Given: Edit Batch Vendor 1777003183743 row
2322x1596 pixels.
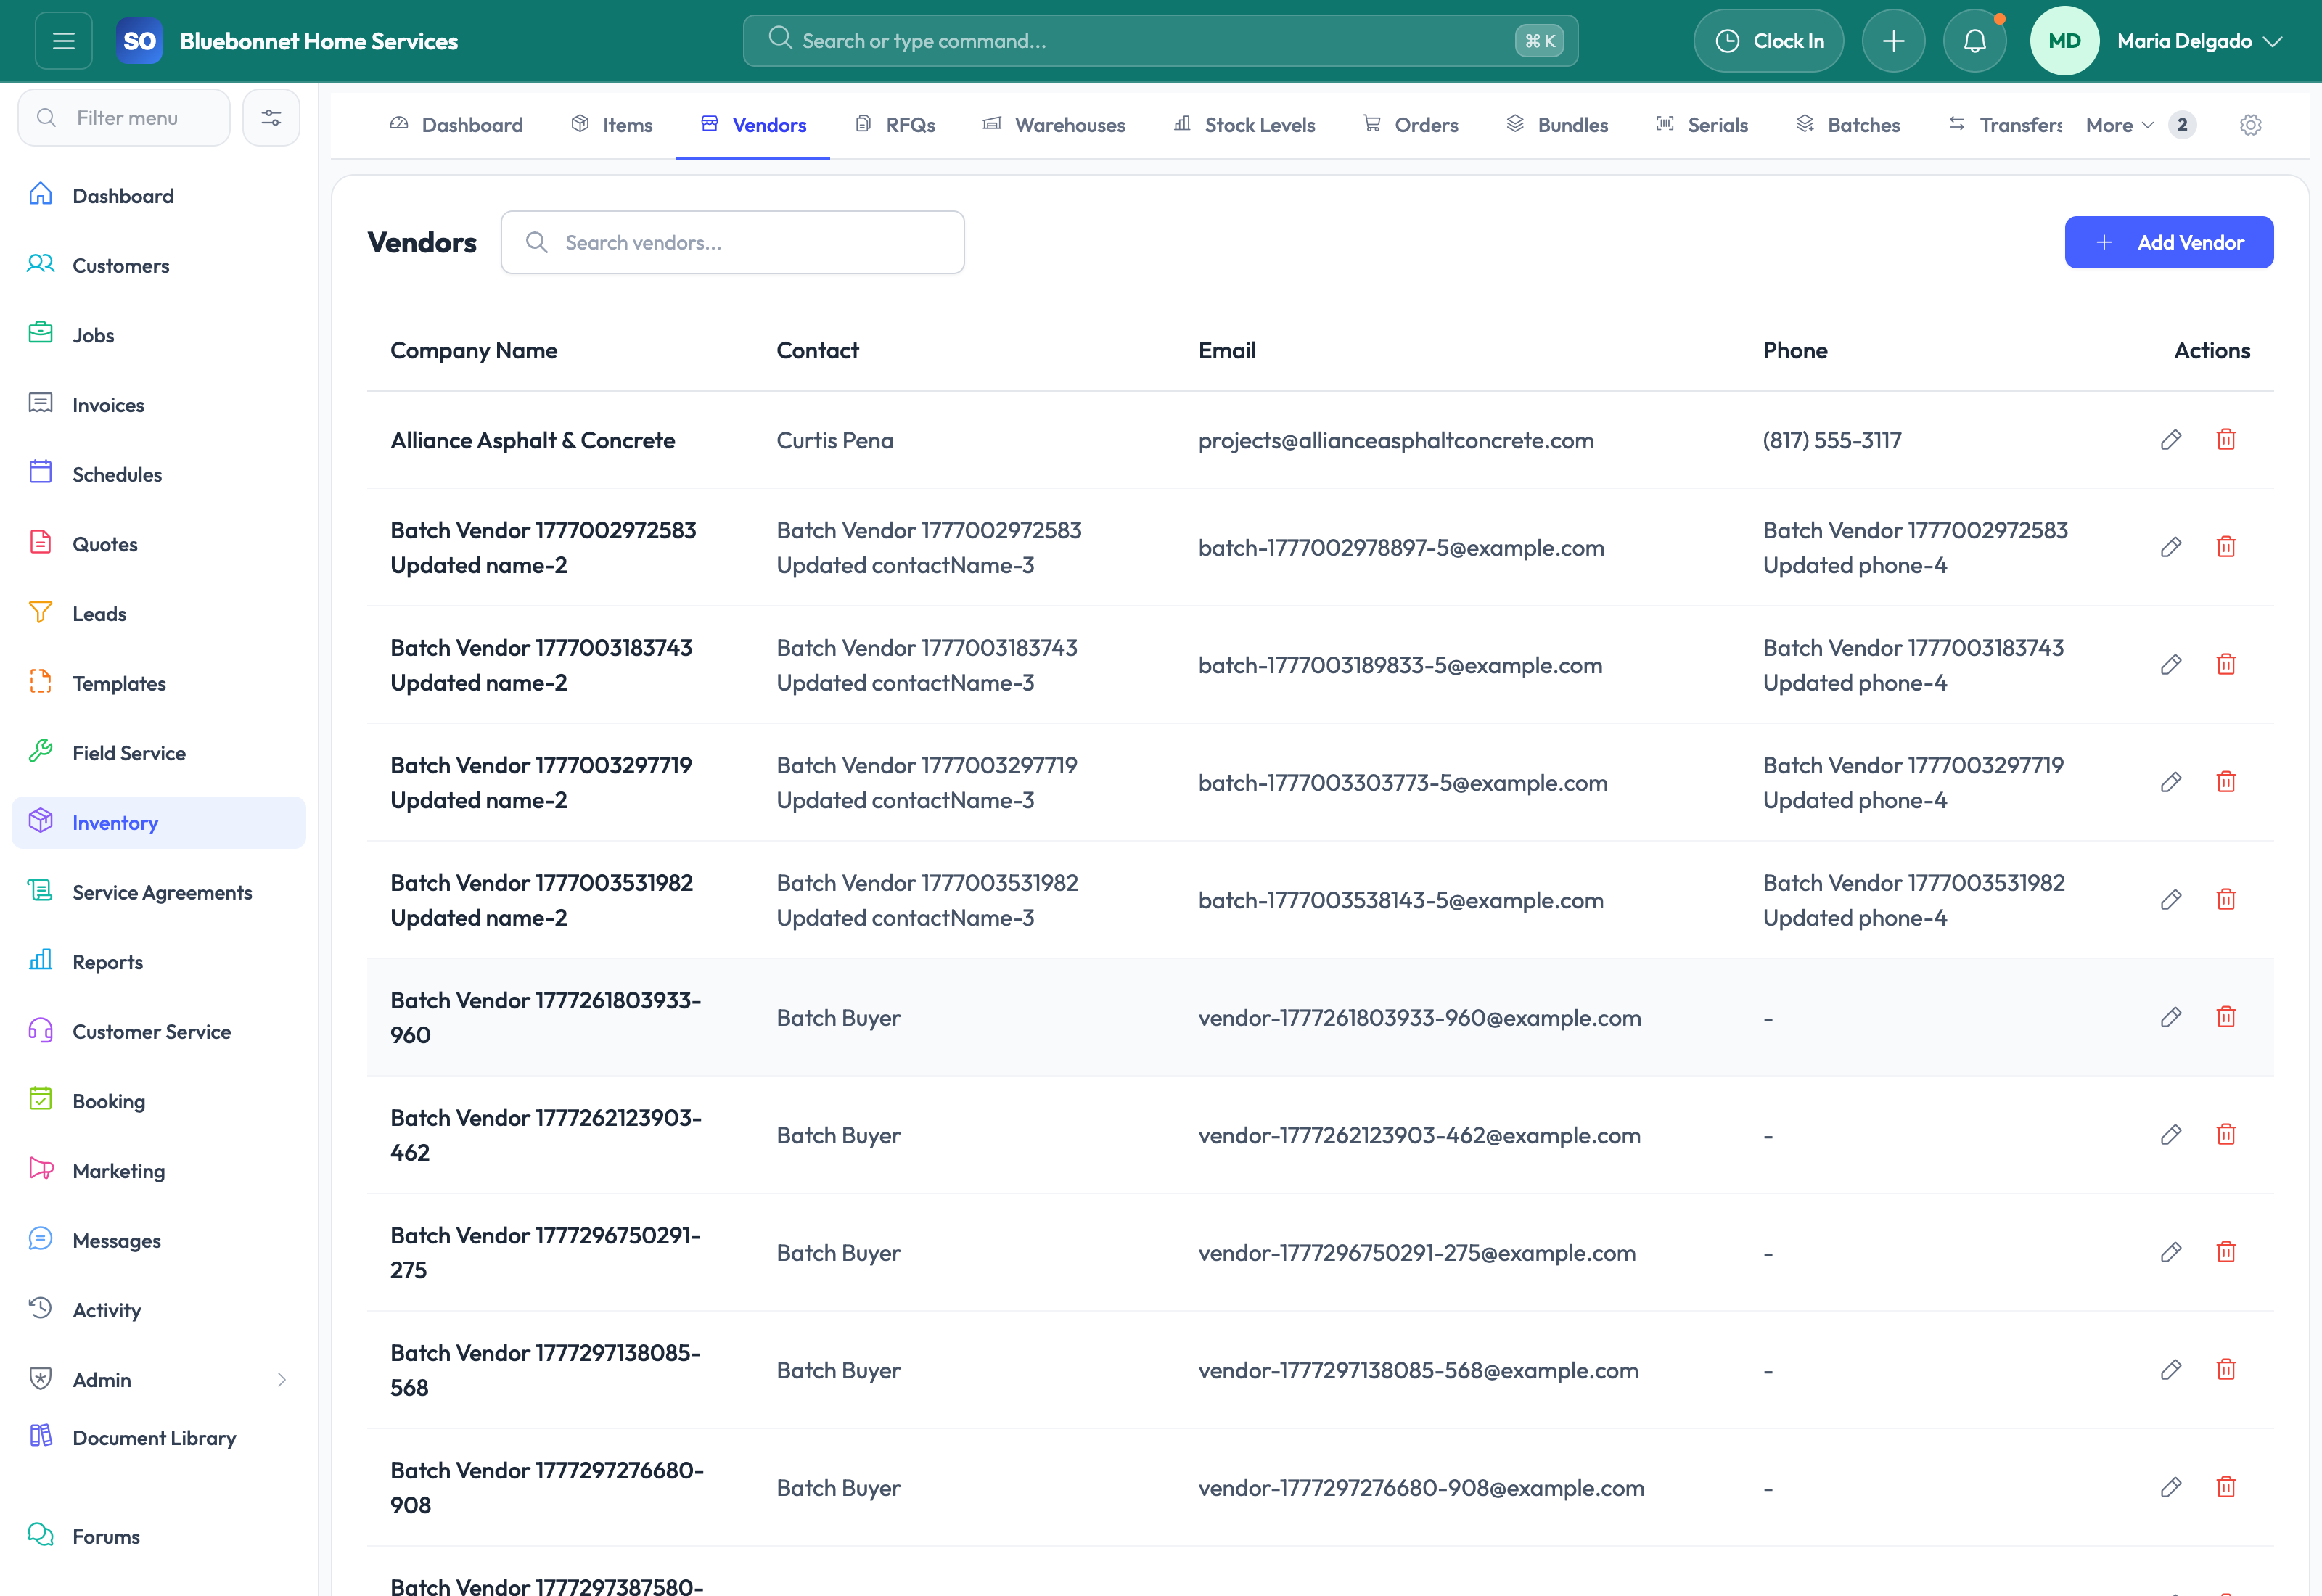Looking at the screenshot, I should tap(2170, 665).
